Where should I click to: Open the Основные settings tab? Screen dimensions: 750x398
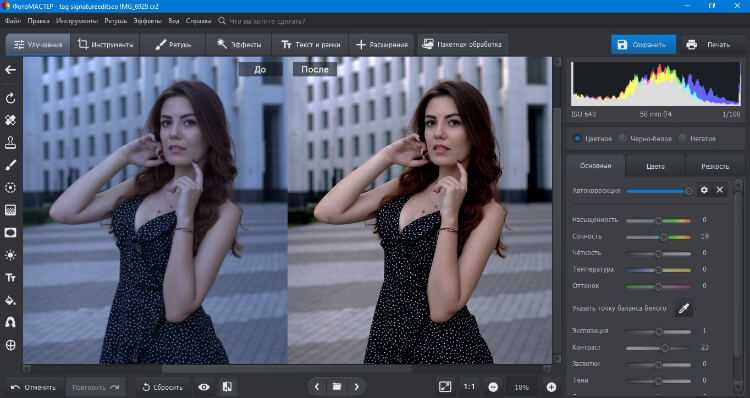click(x=596, y=166)
